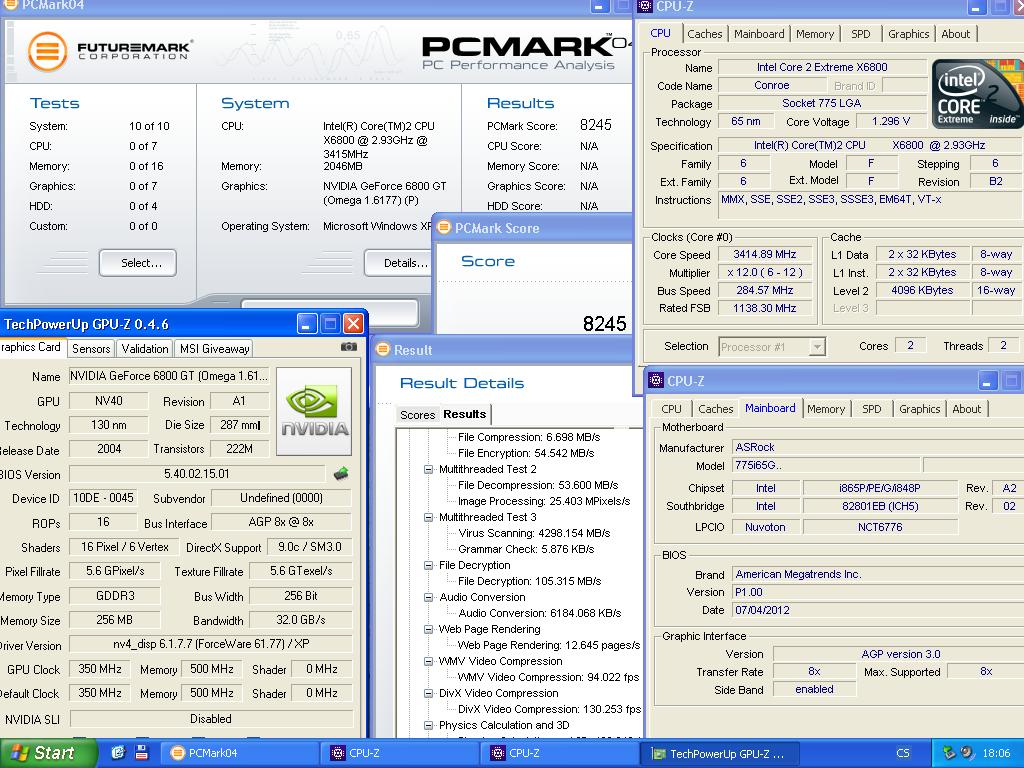
Task: Click the Futuremark orange logo
Action: pos(48,51)
